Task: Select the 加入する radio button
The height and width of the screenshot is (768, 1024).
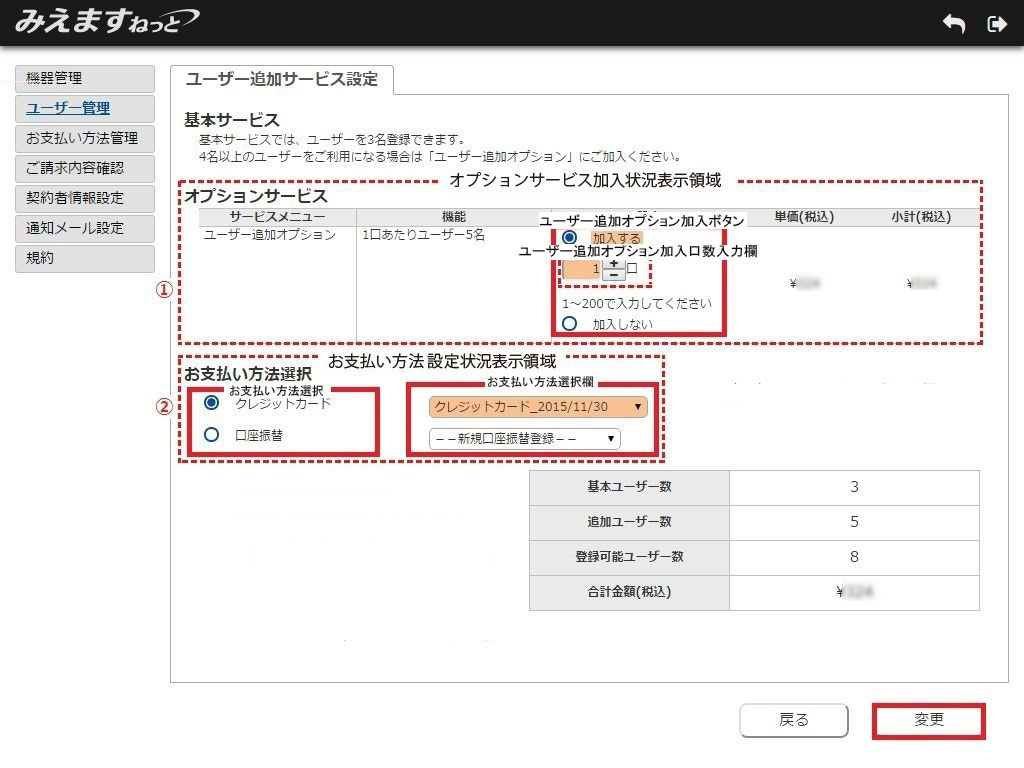Action: [x=570, y=238]
